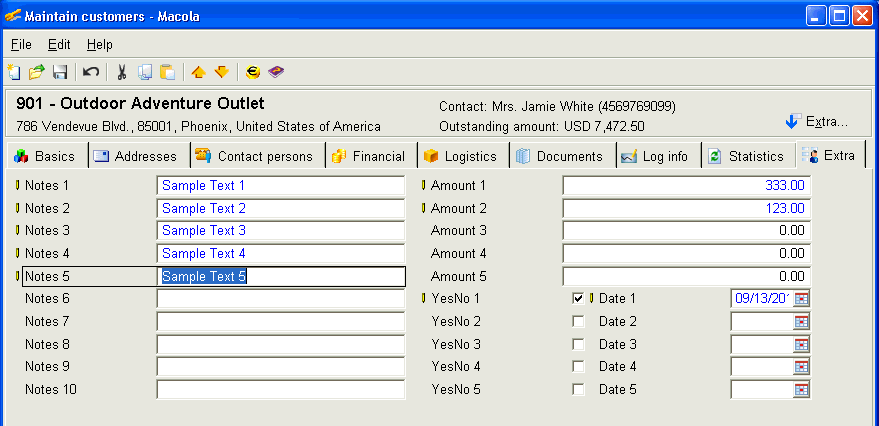Click the Save floppy disk icon
This screenshot has height=426, width=879.
coord(60,72)
